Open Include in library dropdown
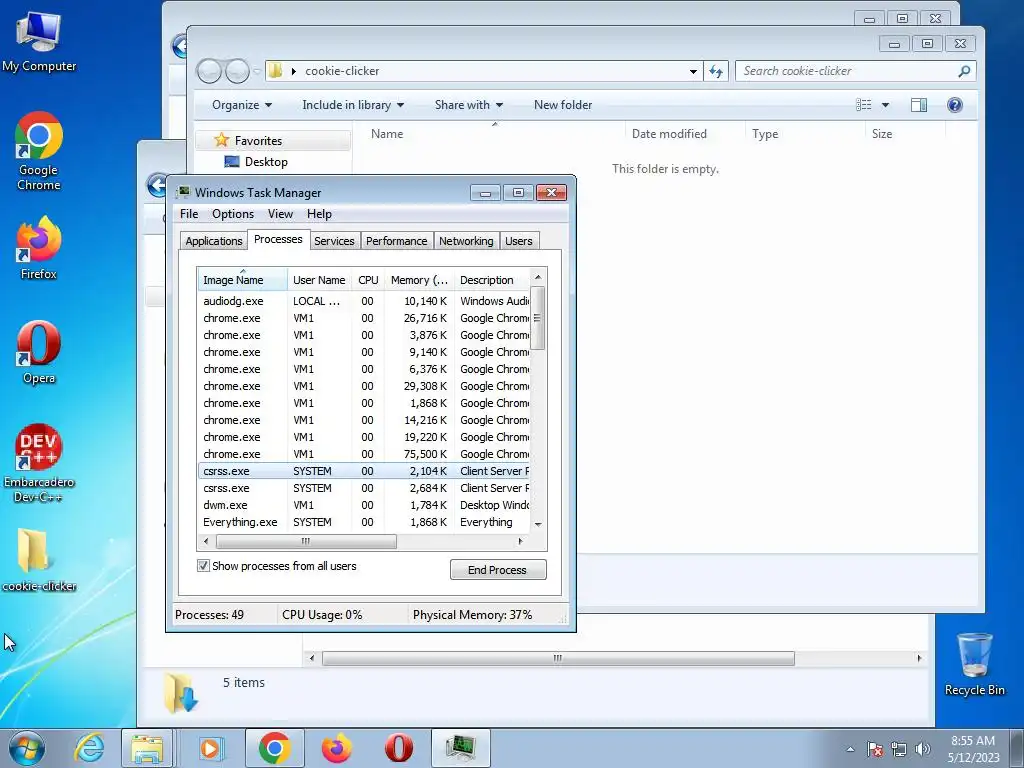1024x768 pixels. (353, 105)
